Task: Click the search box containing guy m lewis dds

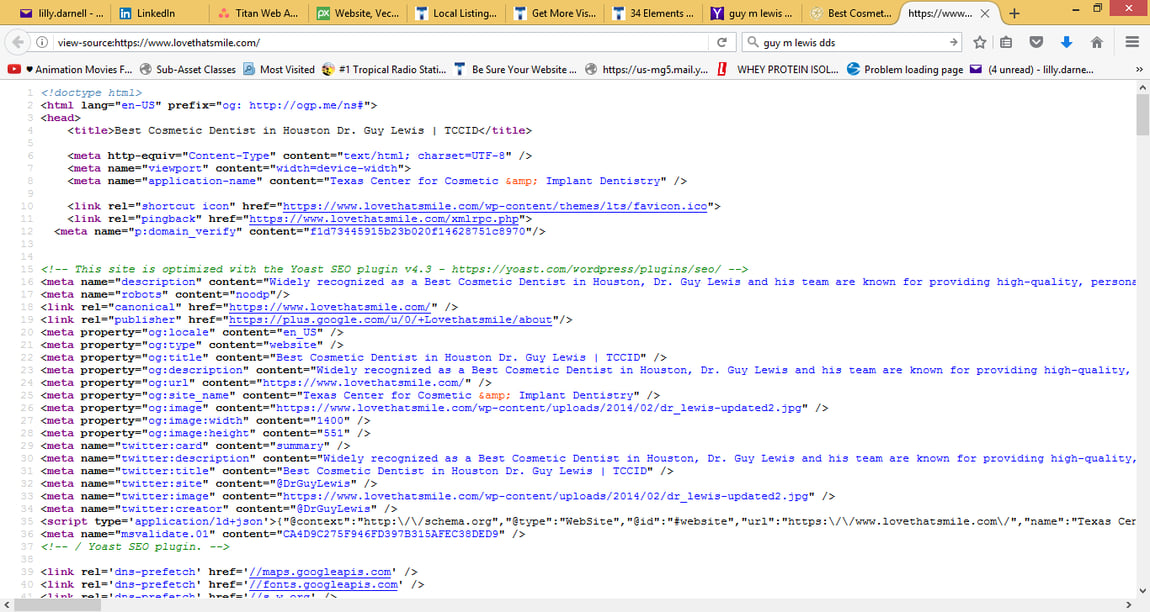Action: click(x=853, y=43)
